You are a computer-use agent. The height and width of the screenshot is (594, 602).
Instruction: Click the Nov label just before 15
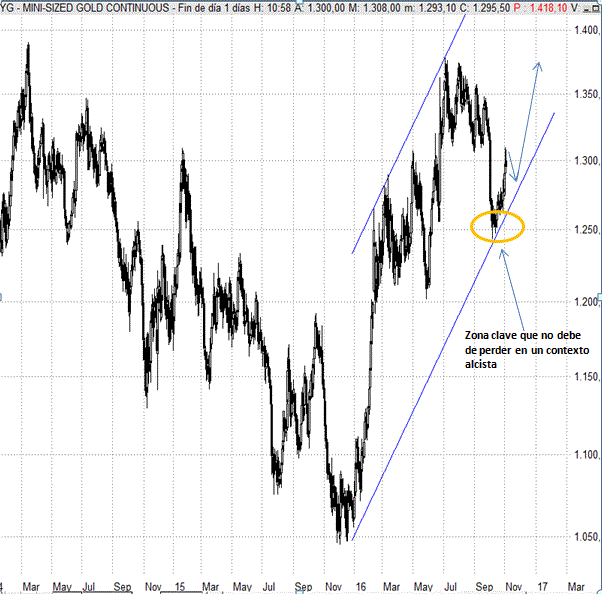point(153,587)
